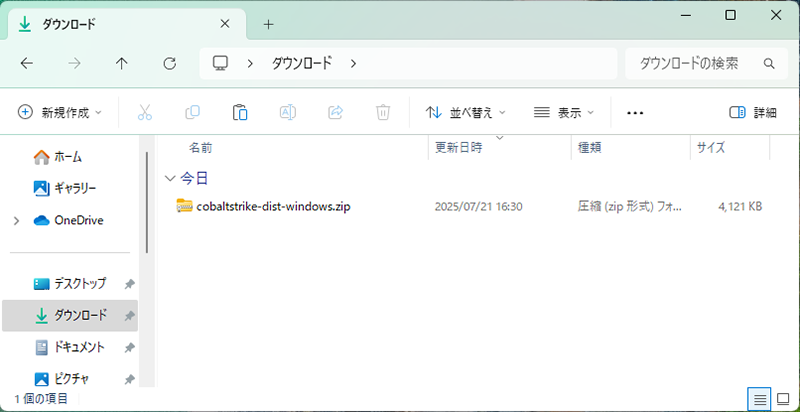Collapse the 今日 group

[169, 178]
